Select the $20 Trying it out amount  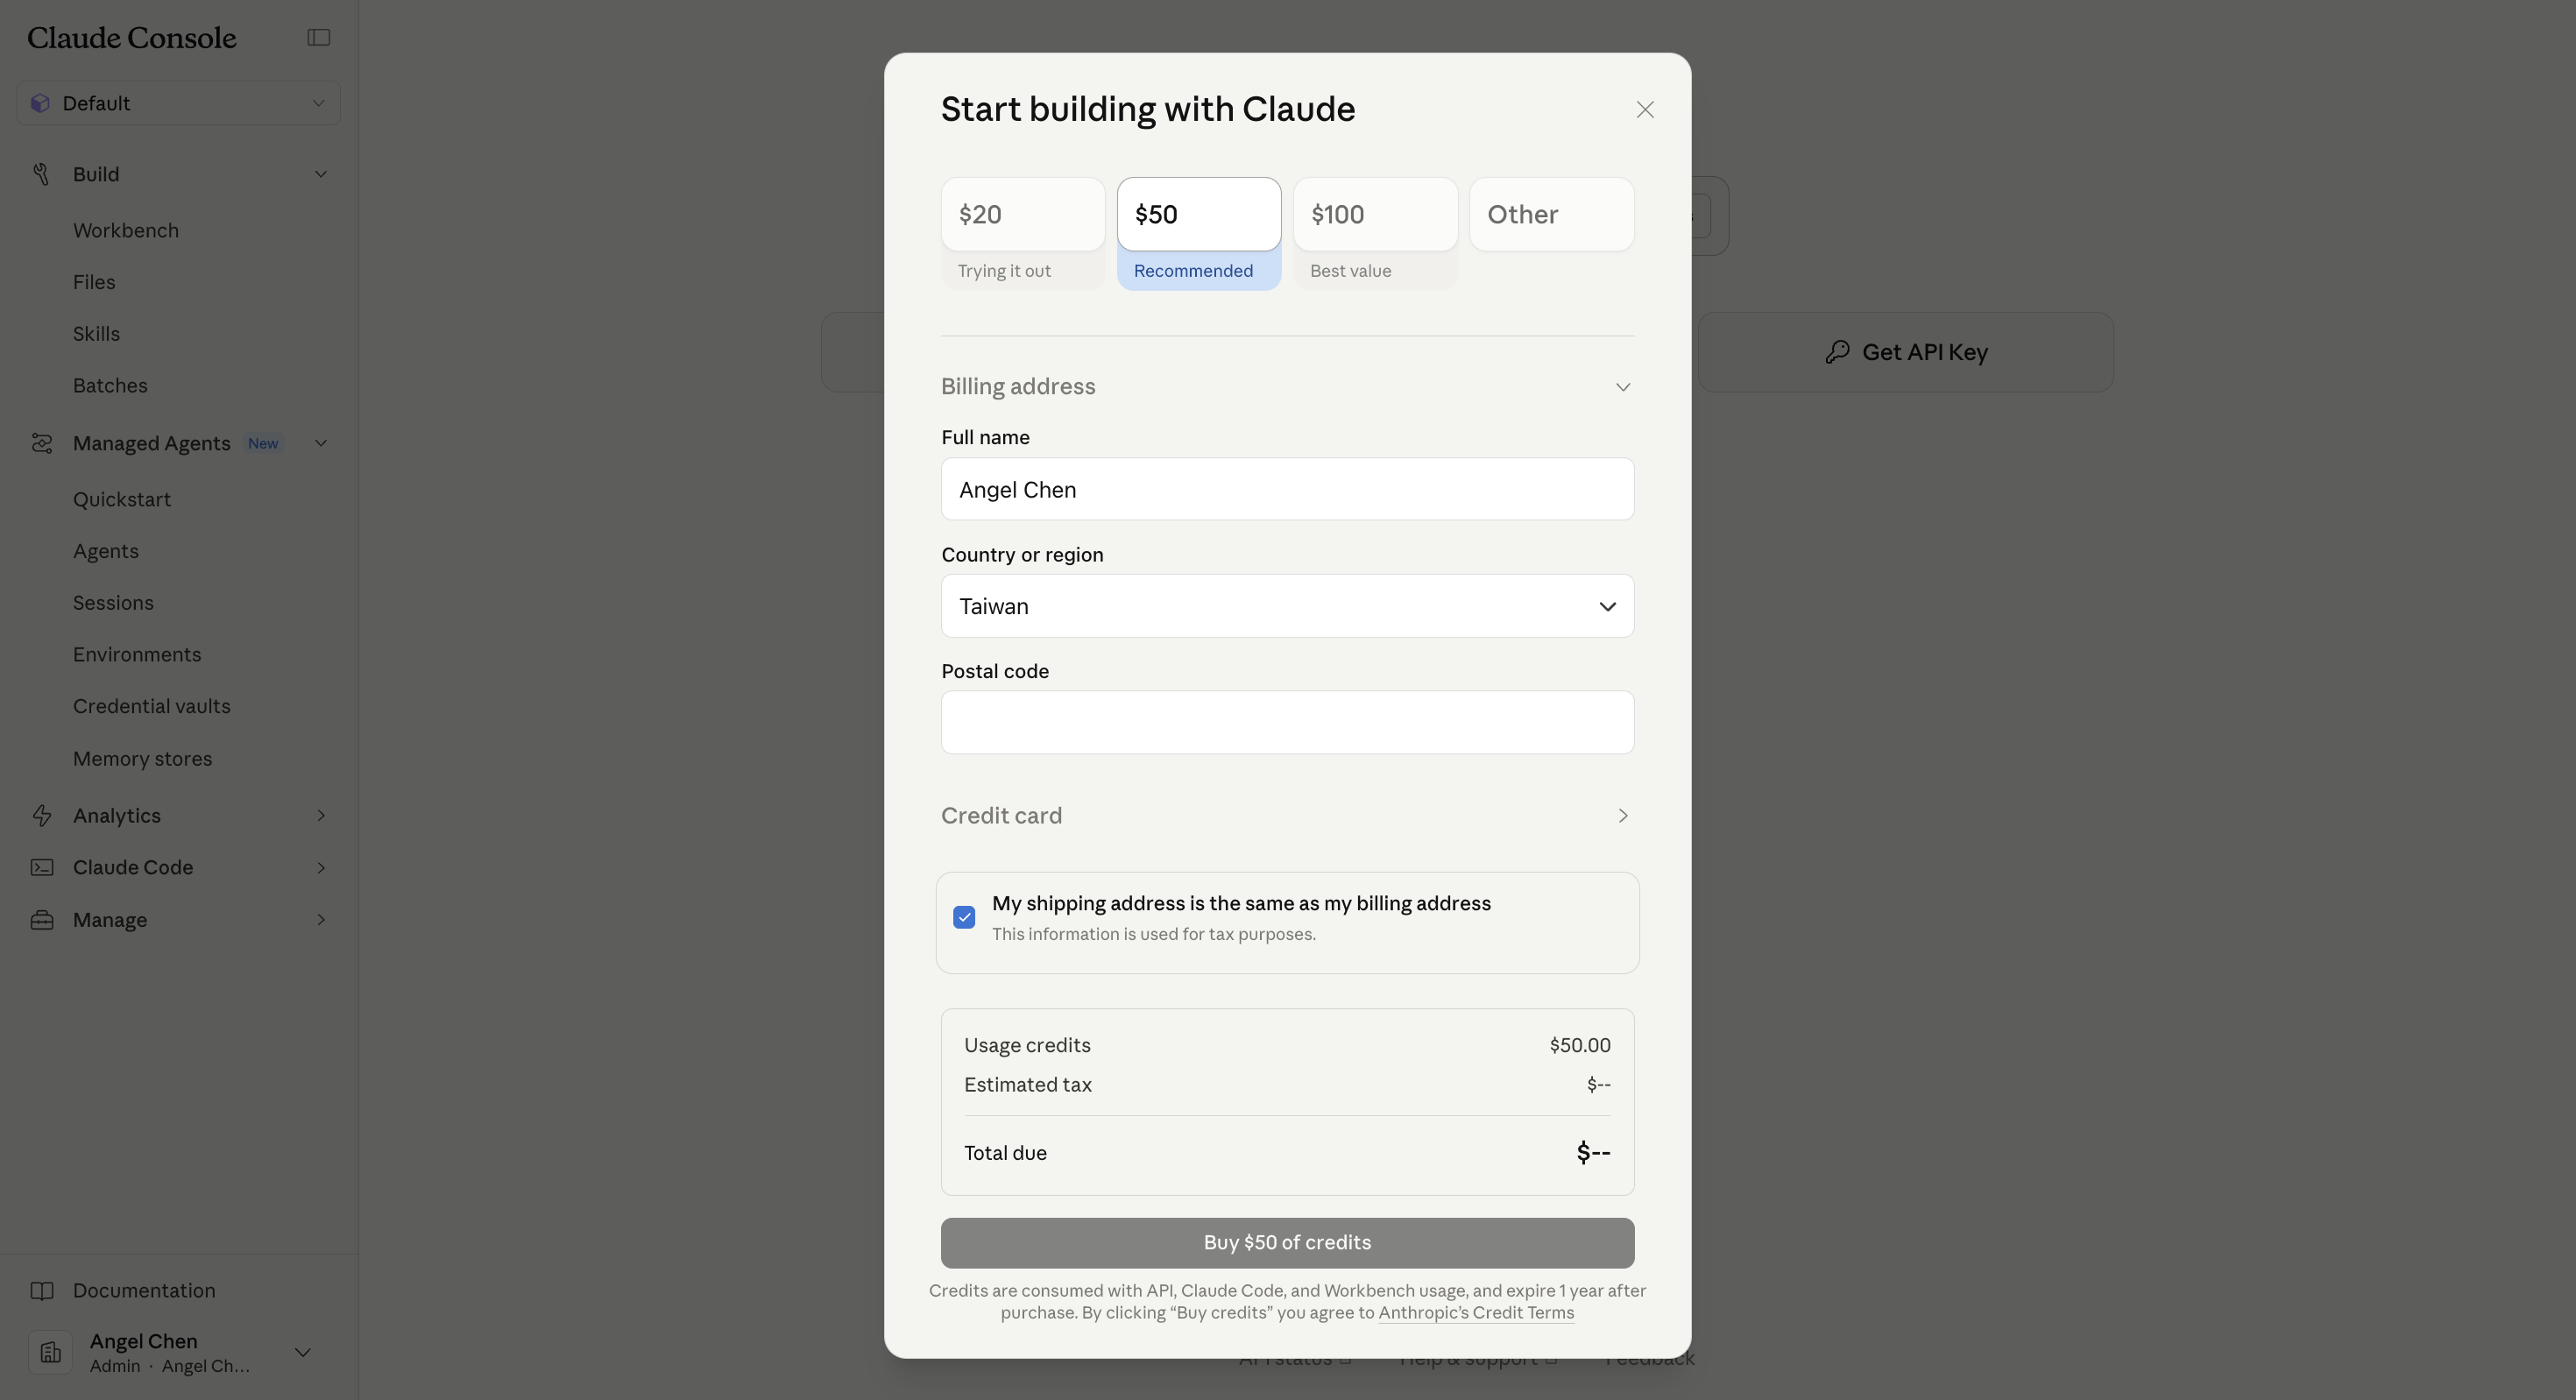(1022, 214)
